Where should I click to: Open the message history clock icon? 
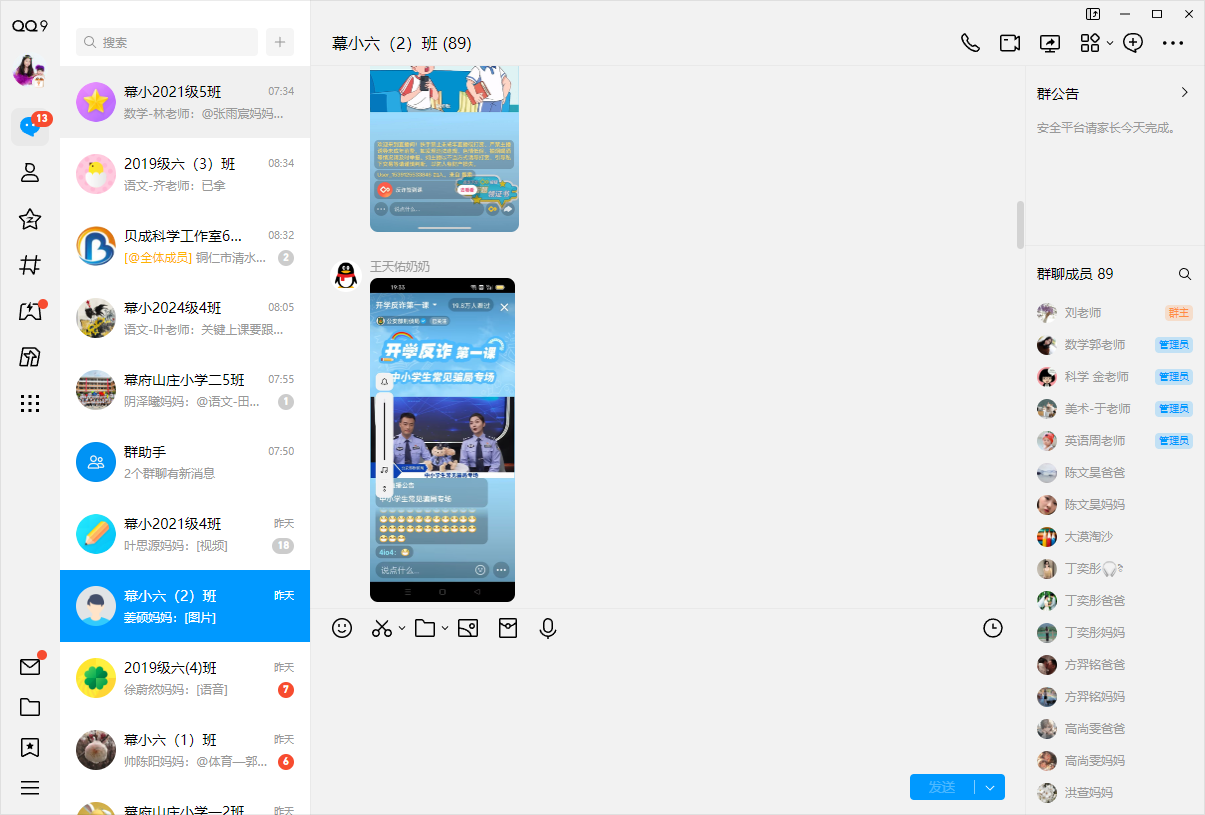pos(993,628)
